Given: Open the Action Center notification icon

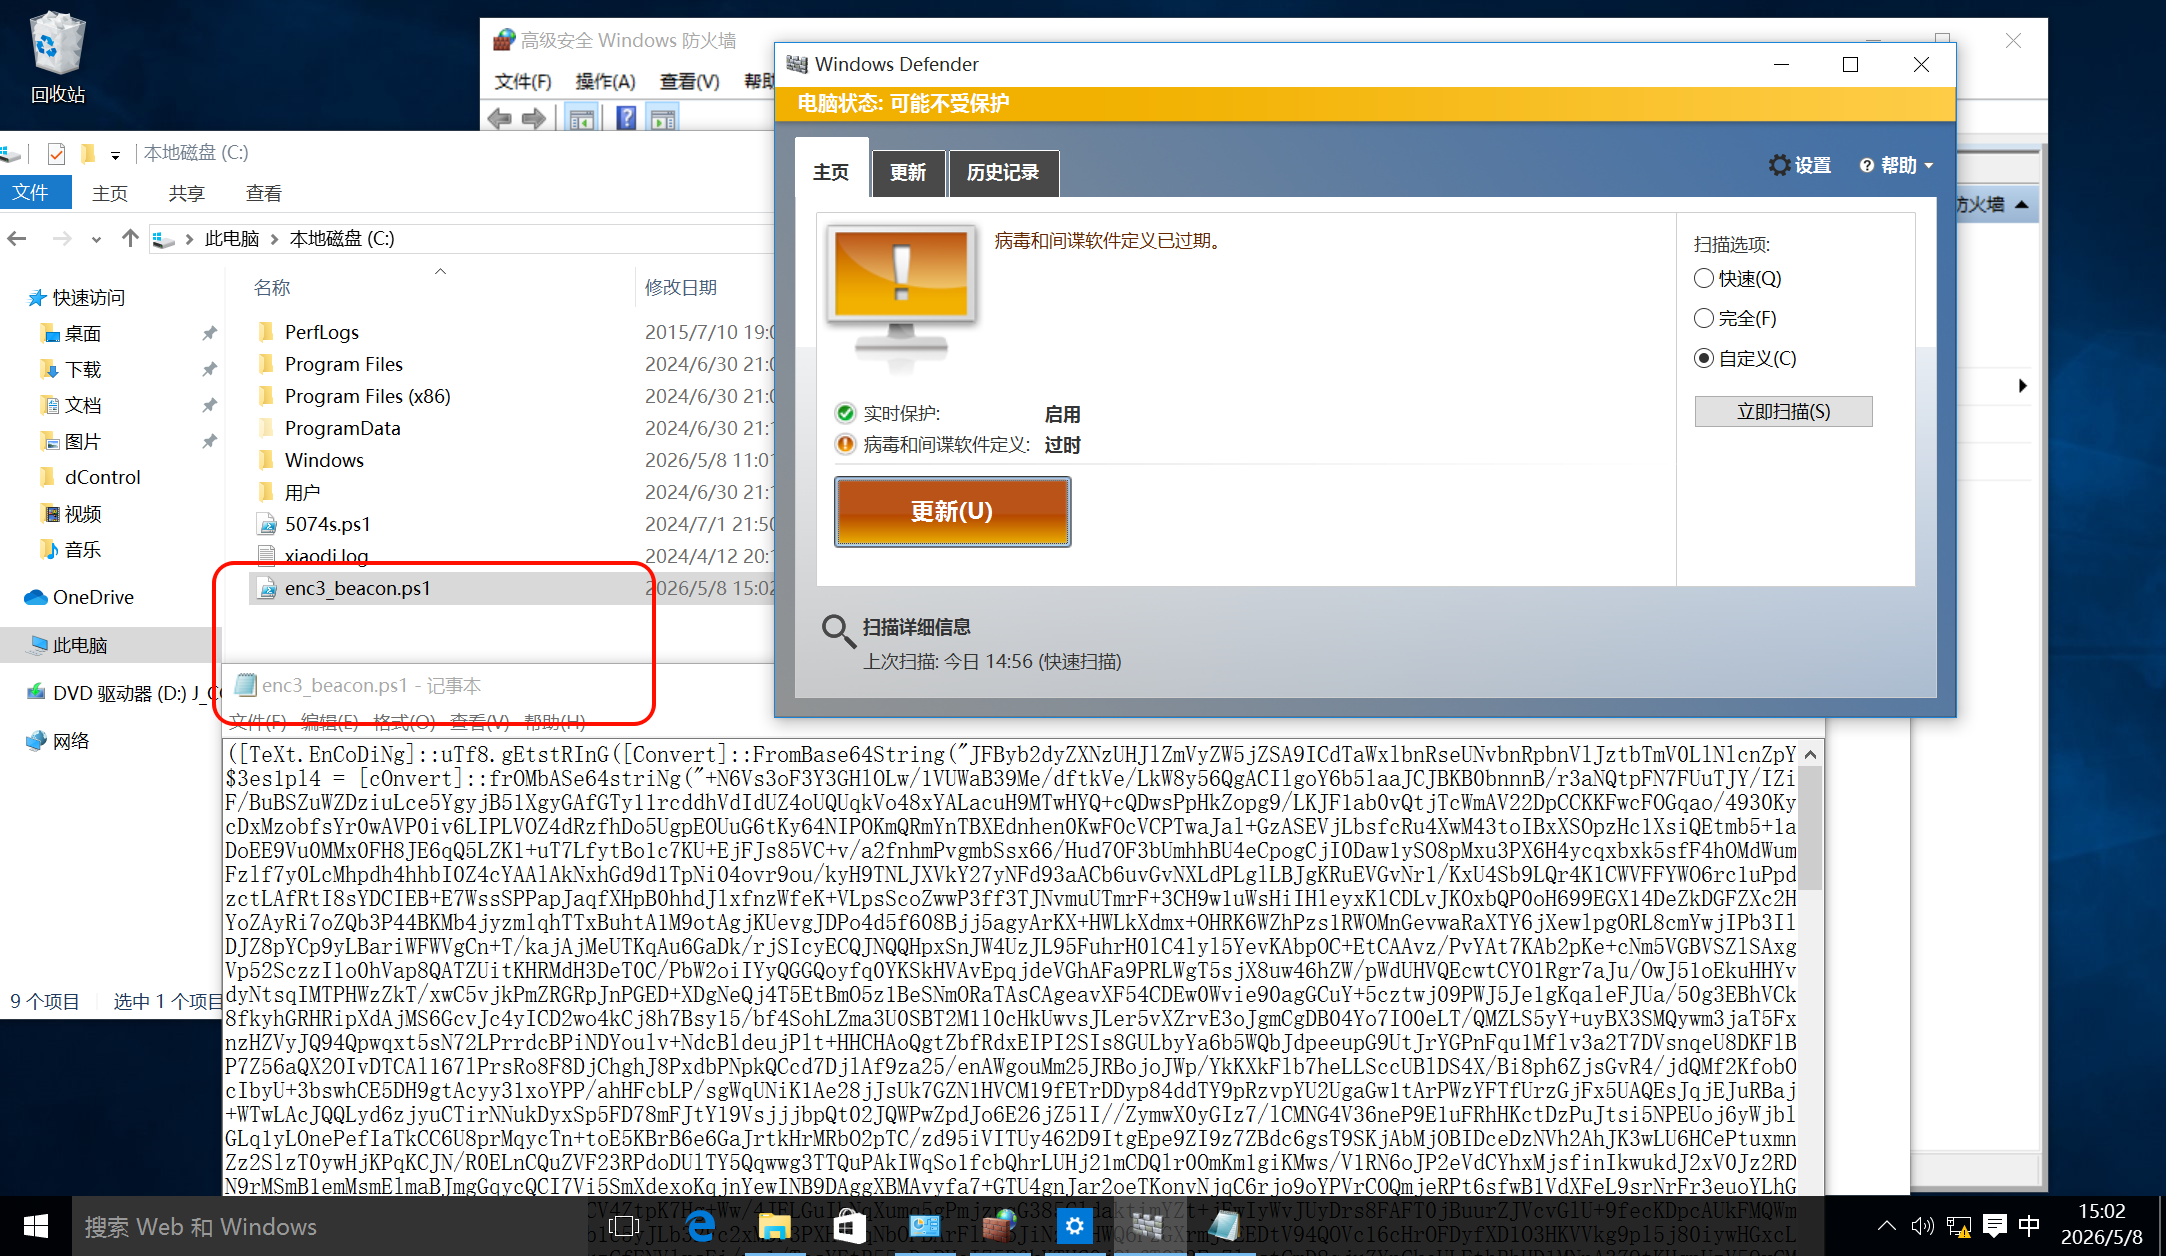Looking at the screenshot, I should tap(1994, 1226).
